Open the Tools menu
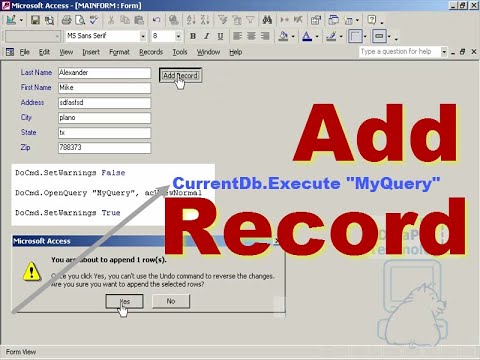This screenshot has height=360, width=480. click(180, 52)
